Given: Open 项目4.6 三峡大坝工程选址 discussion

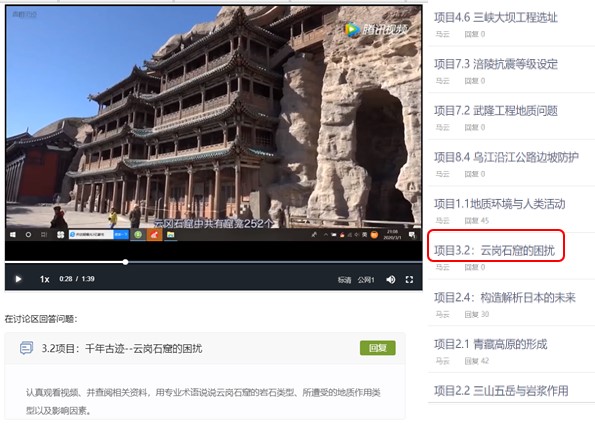Looking at the screenshot, I should coord(496,17).
